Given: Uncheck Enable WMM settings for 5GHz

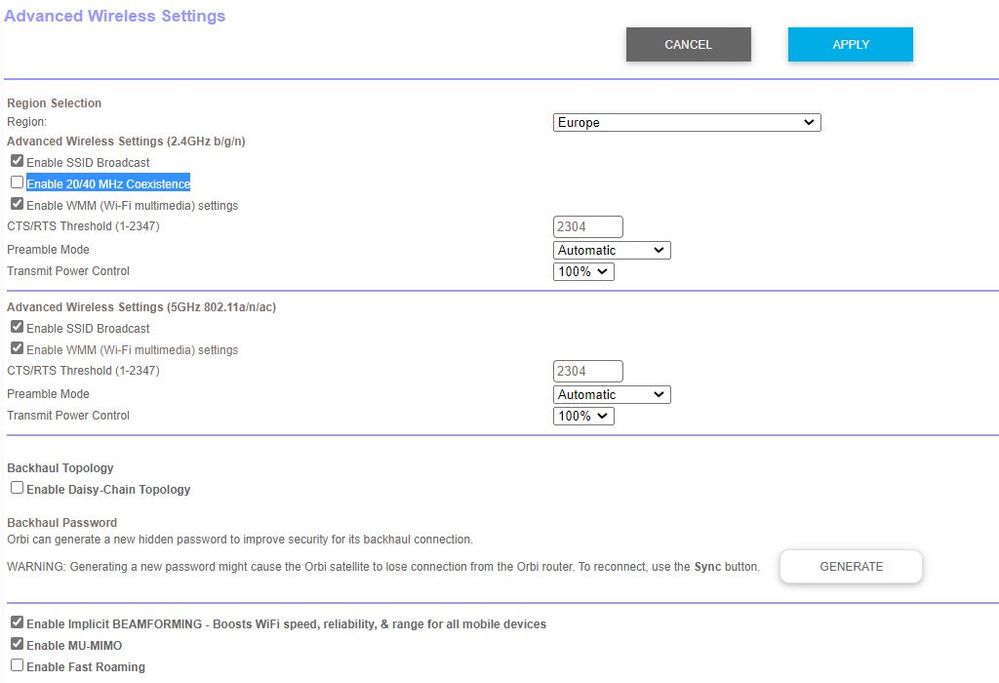Looking at the screenshot, I should (x=16, y=348).
